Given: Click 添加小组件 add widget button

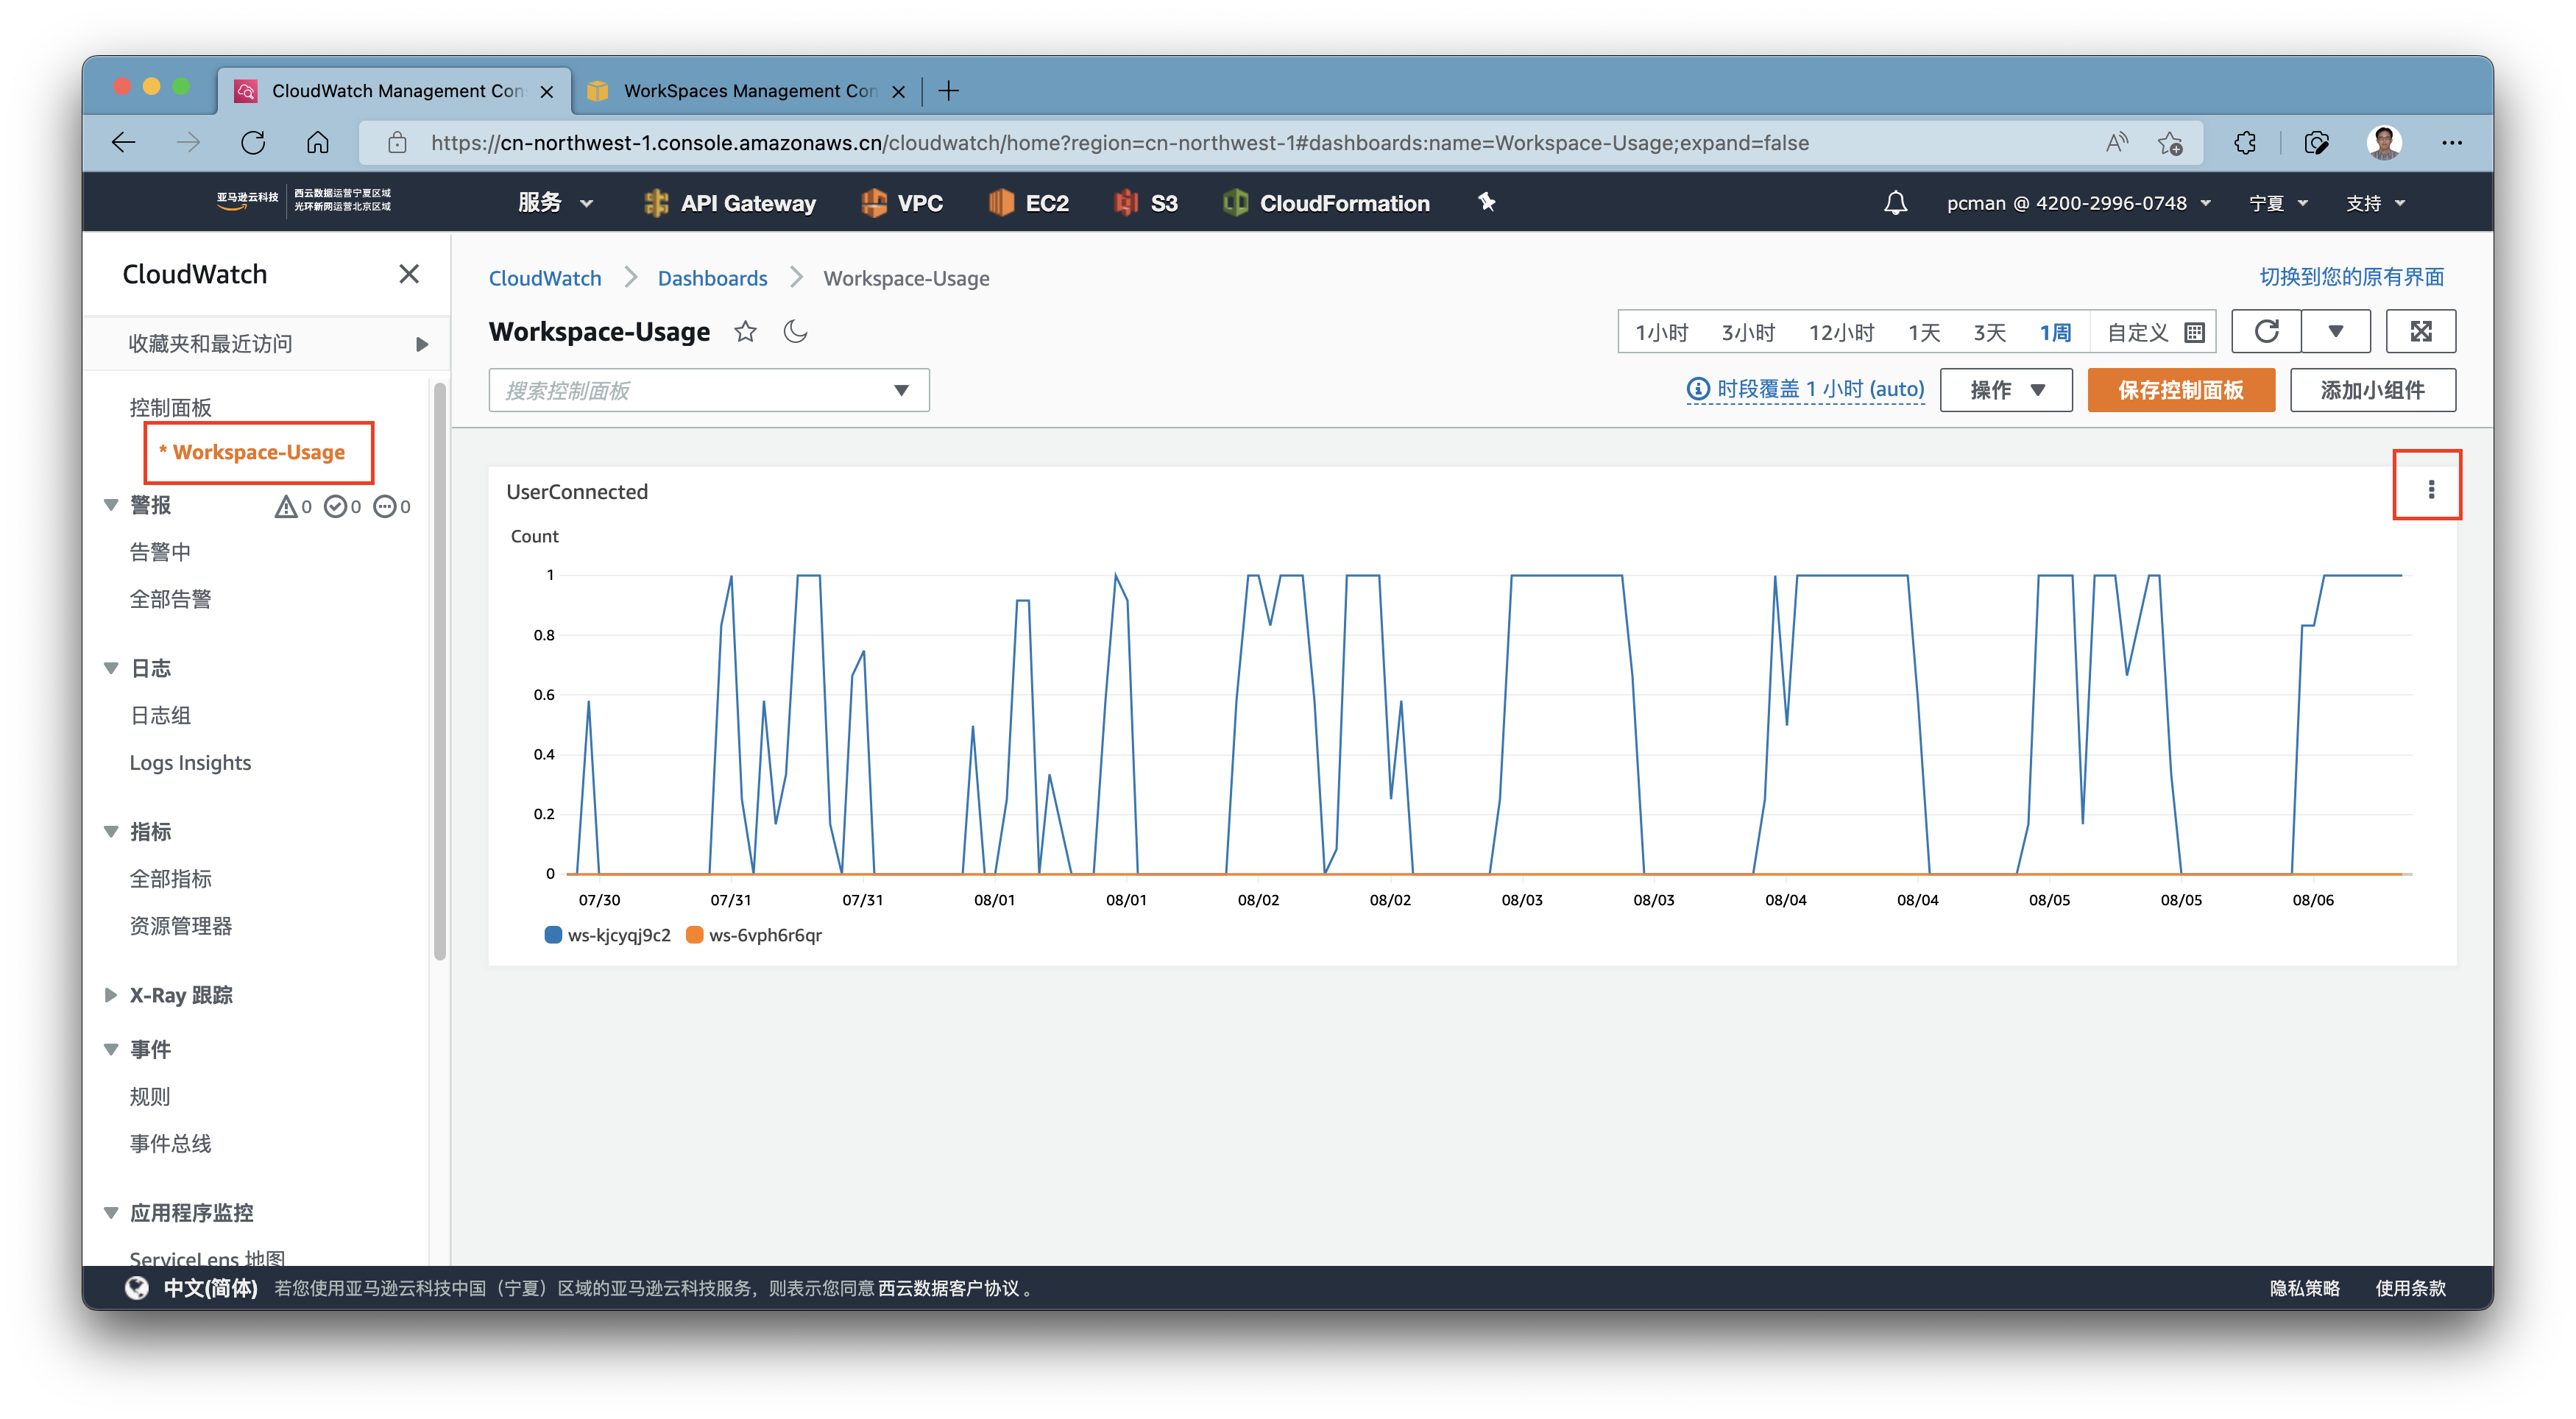Looking at the screenshot, I should [x=2373, y=390].
